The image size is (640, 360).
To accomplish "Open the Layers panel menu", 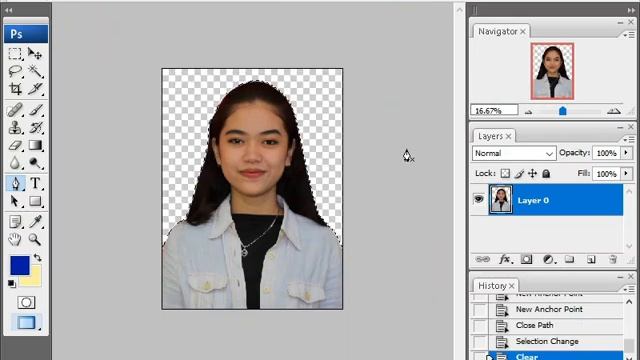I will coord(629,140).
